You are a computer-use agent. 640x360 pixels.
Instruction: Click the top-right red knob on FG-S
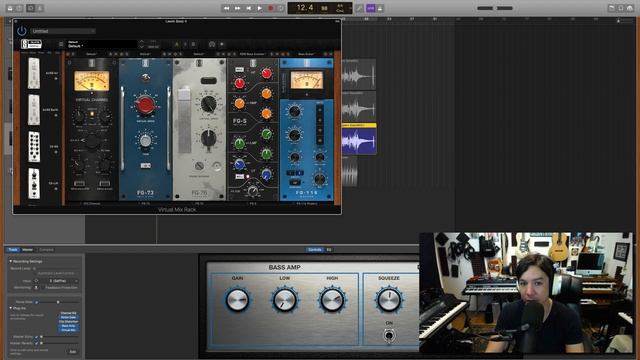pos(267,73)
